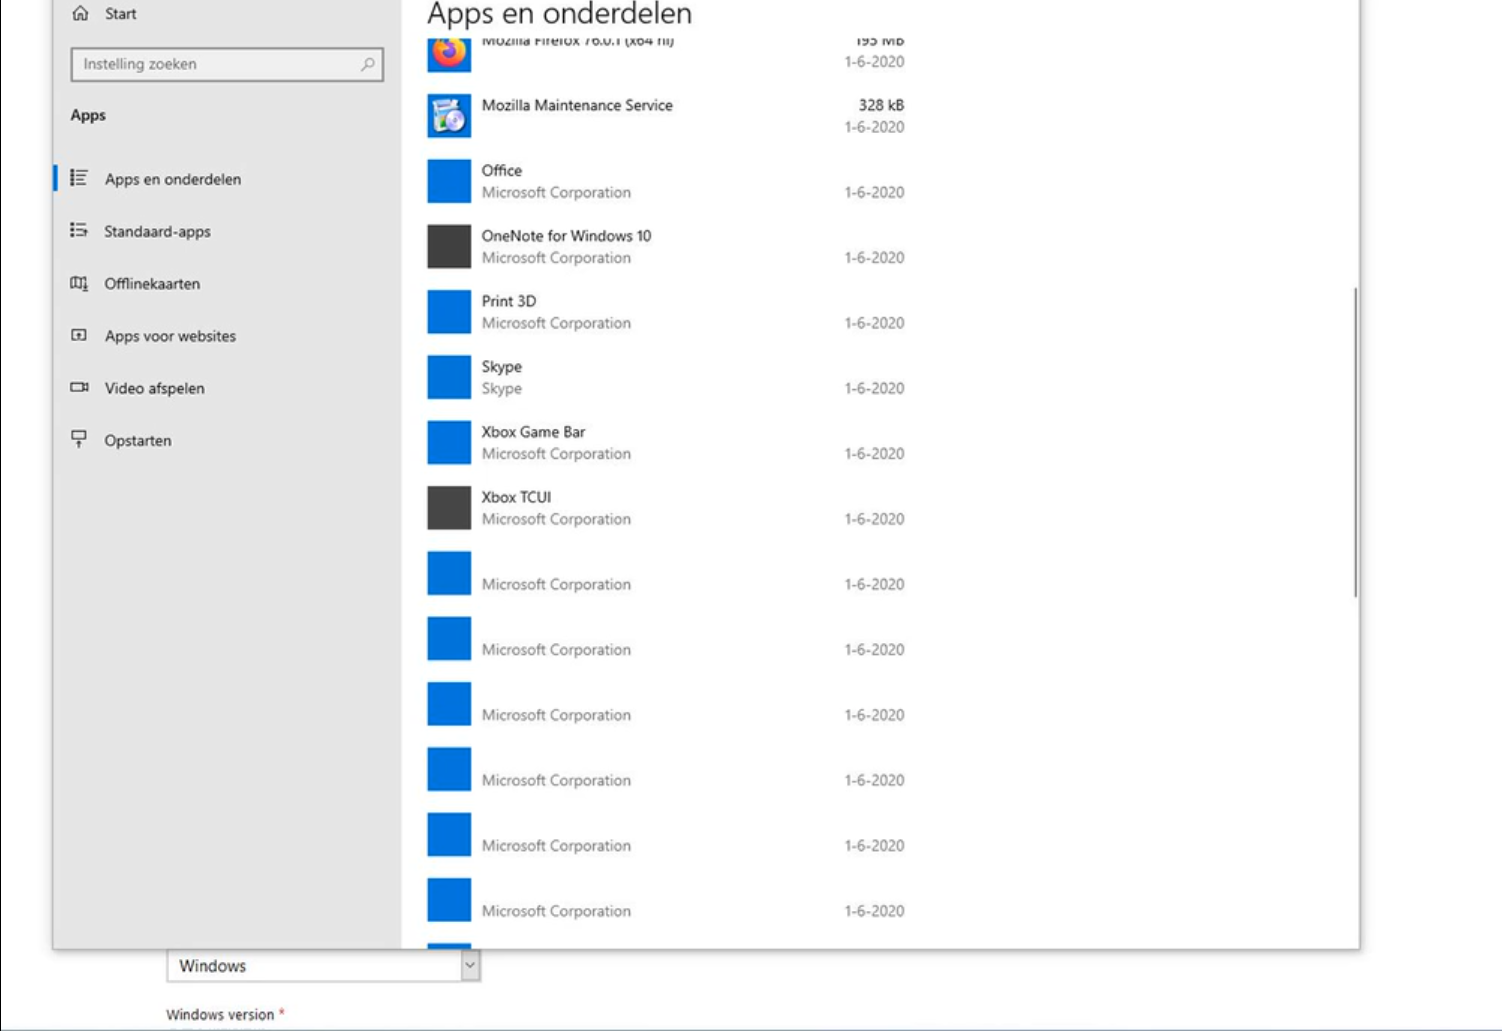This screenshot has width=1502, height=1031.
Task: Click the Mozilla Firefox app icon
Action: (x=449, y=54)
